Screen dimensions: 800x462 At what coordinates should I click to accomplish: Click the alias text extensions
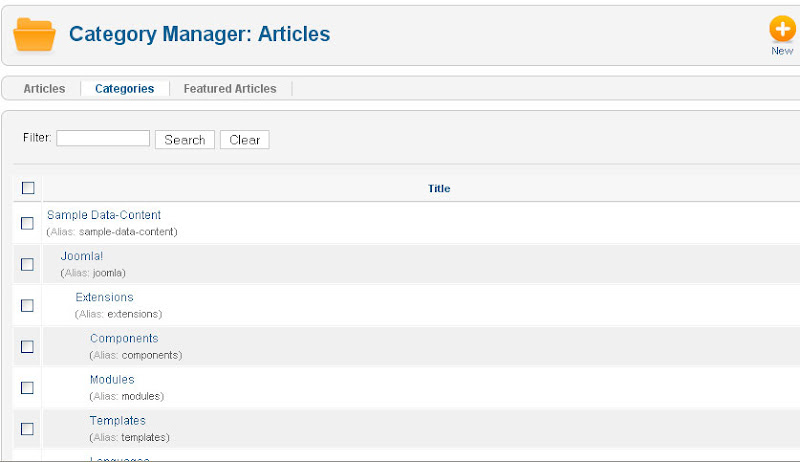pyautogui.click(x=133, y=314)
